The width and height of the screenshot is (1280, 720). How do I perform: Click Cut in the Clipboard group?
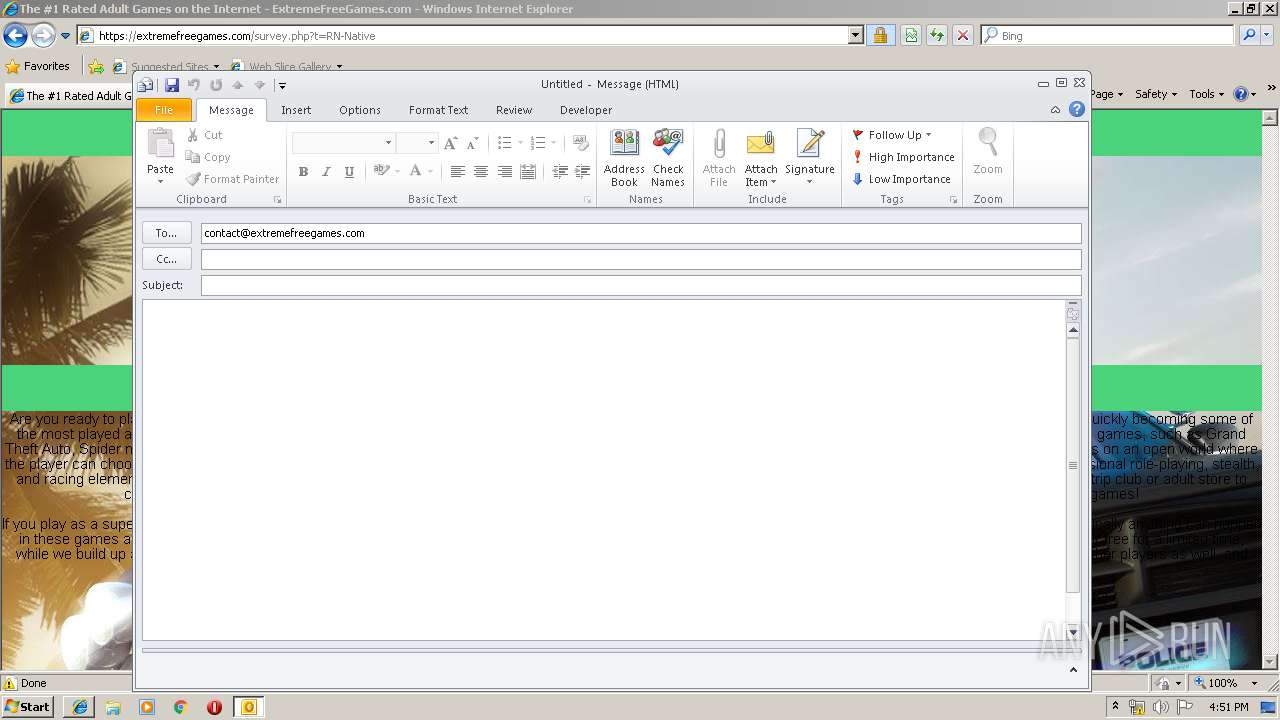tap(204, 135)
